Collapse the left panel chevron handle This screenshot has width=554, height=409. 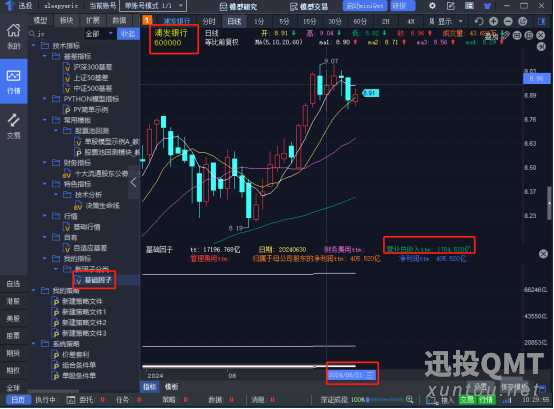tap(134, 183)
